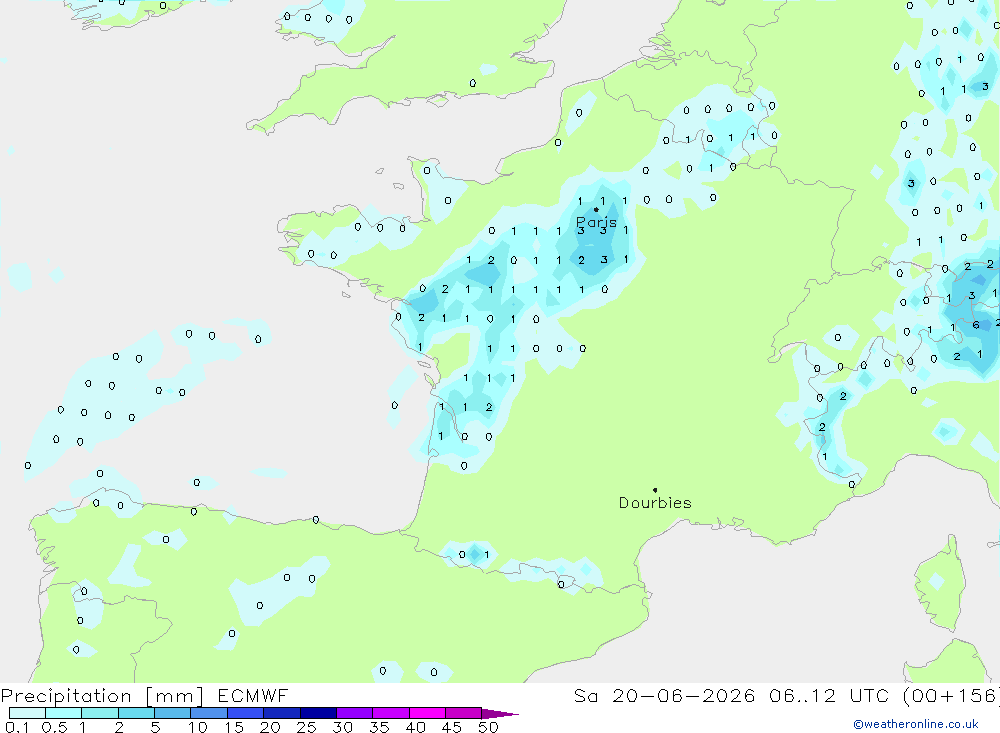Click the '06..12 UTC' time range text
The image size is (1000, 733).
(828, 696)
